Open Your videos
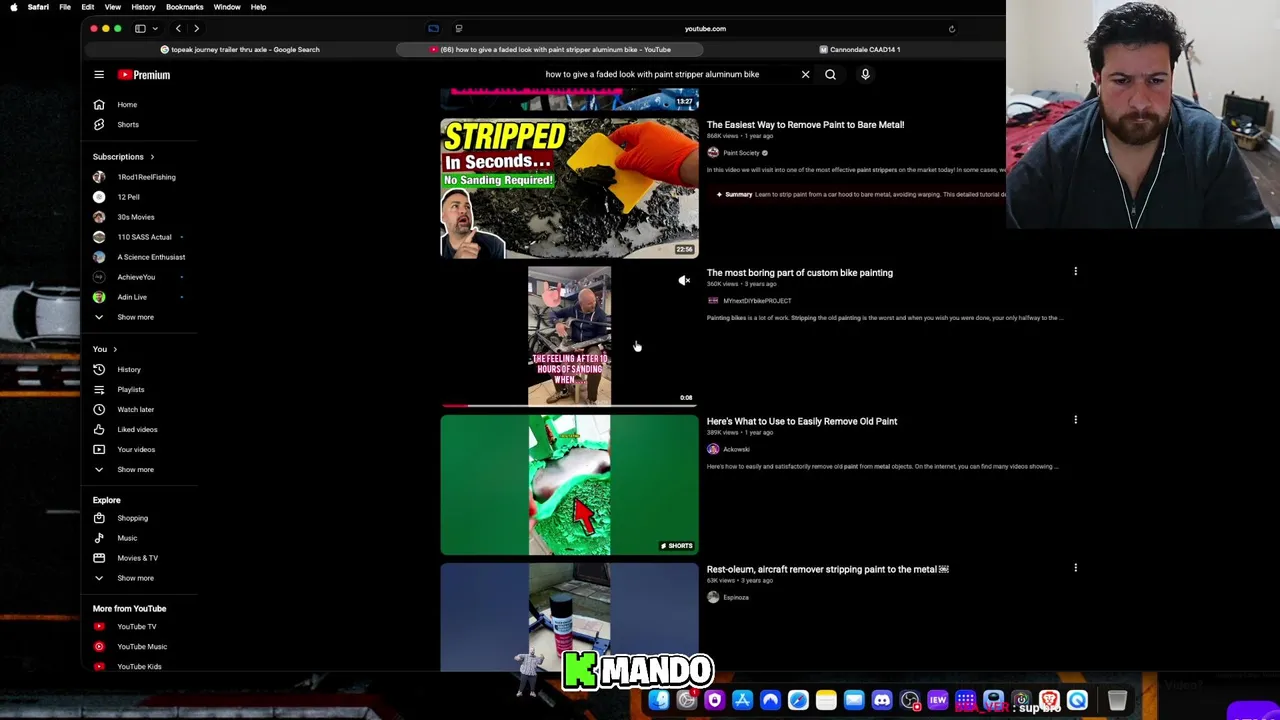 click(140, 449)
